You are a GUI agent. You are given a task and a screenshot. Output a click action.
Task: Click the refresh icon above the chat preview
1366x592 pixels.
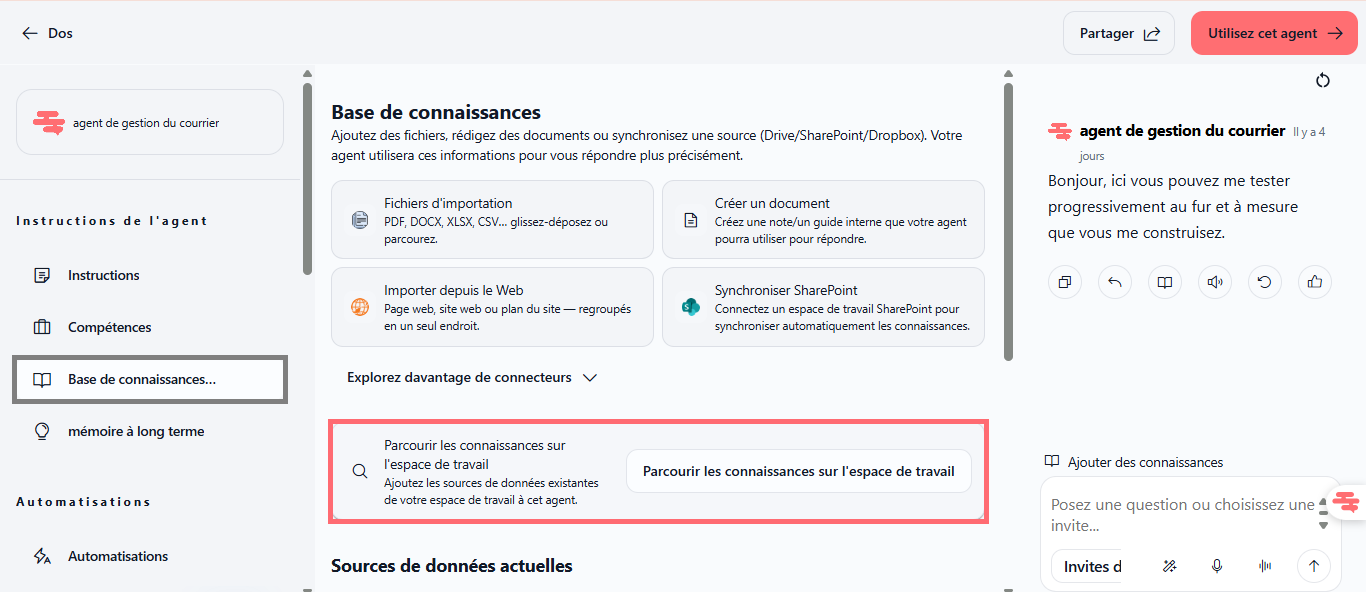pyautogui.click(x=1323, y=80)
